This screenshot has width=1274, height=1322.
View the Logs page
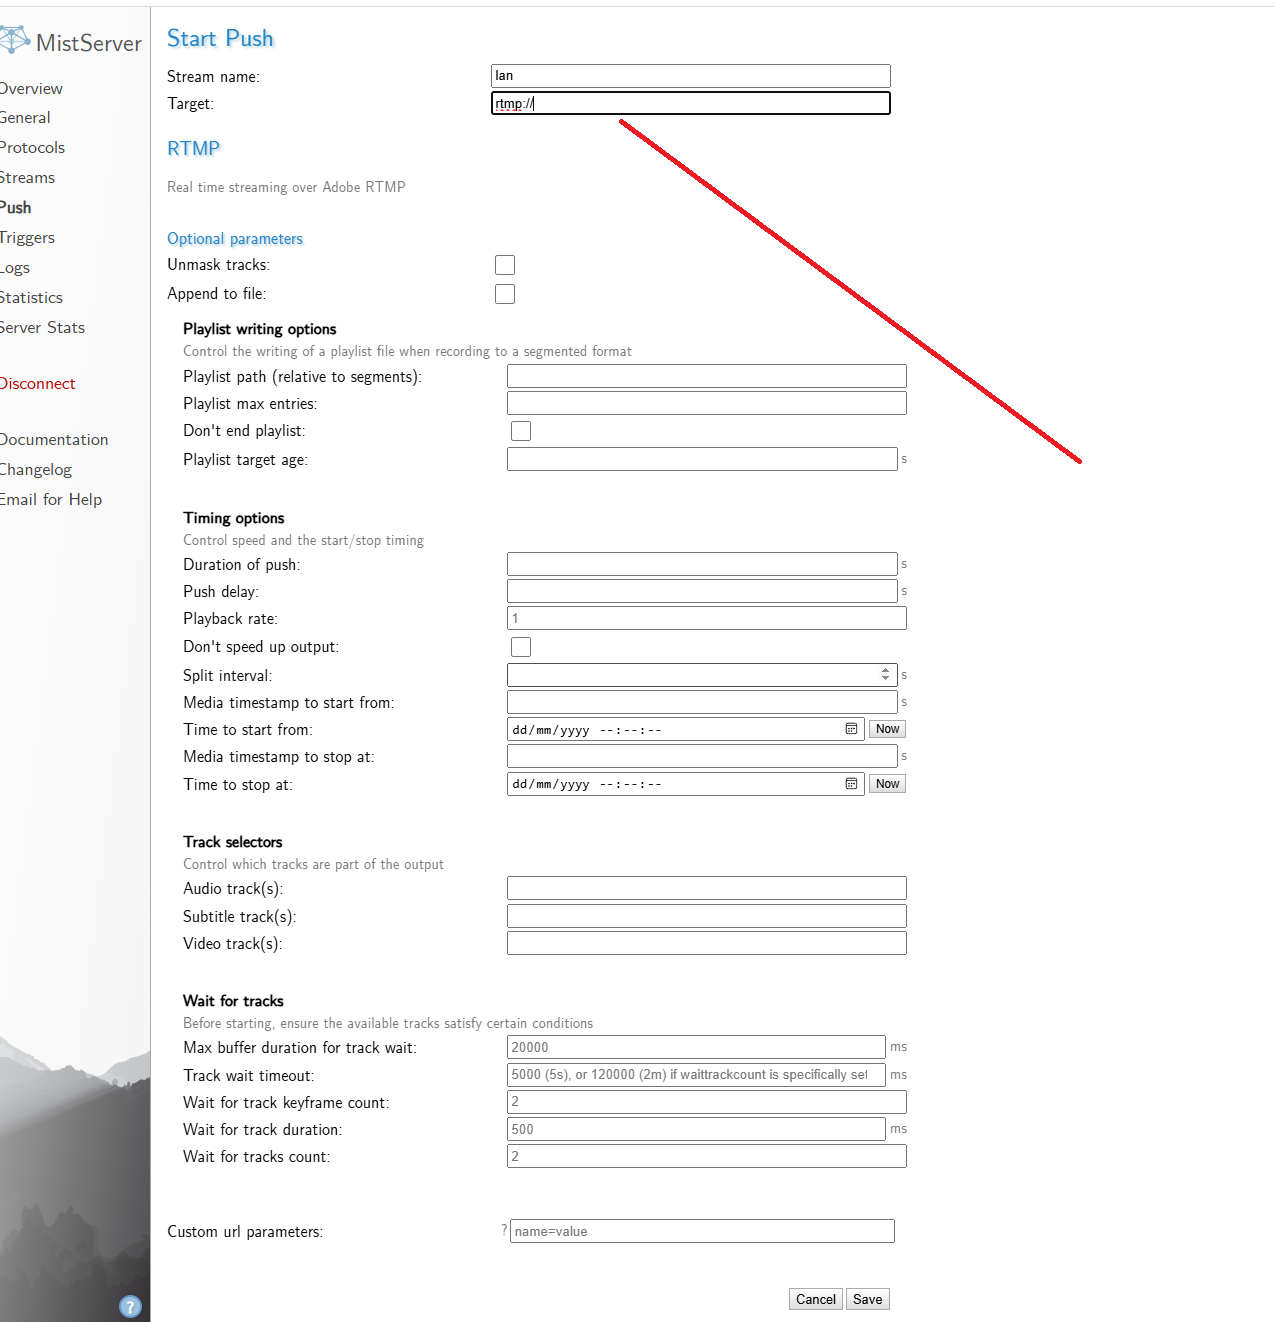click(x=15, y=268)
